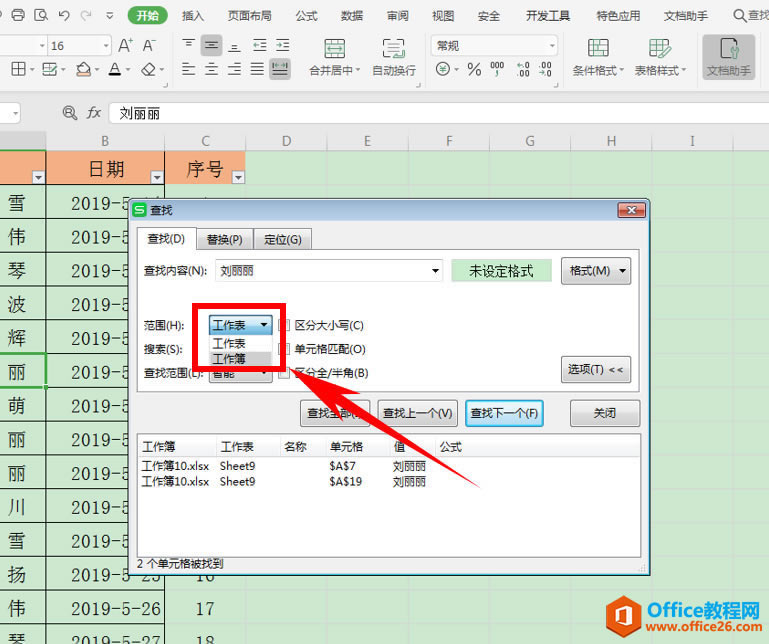The width and height of the screenshot is (769, 644).
Task: Click 查找下一个(F) button
Action: coord(504,413)
